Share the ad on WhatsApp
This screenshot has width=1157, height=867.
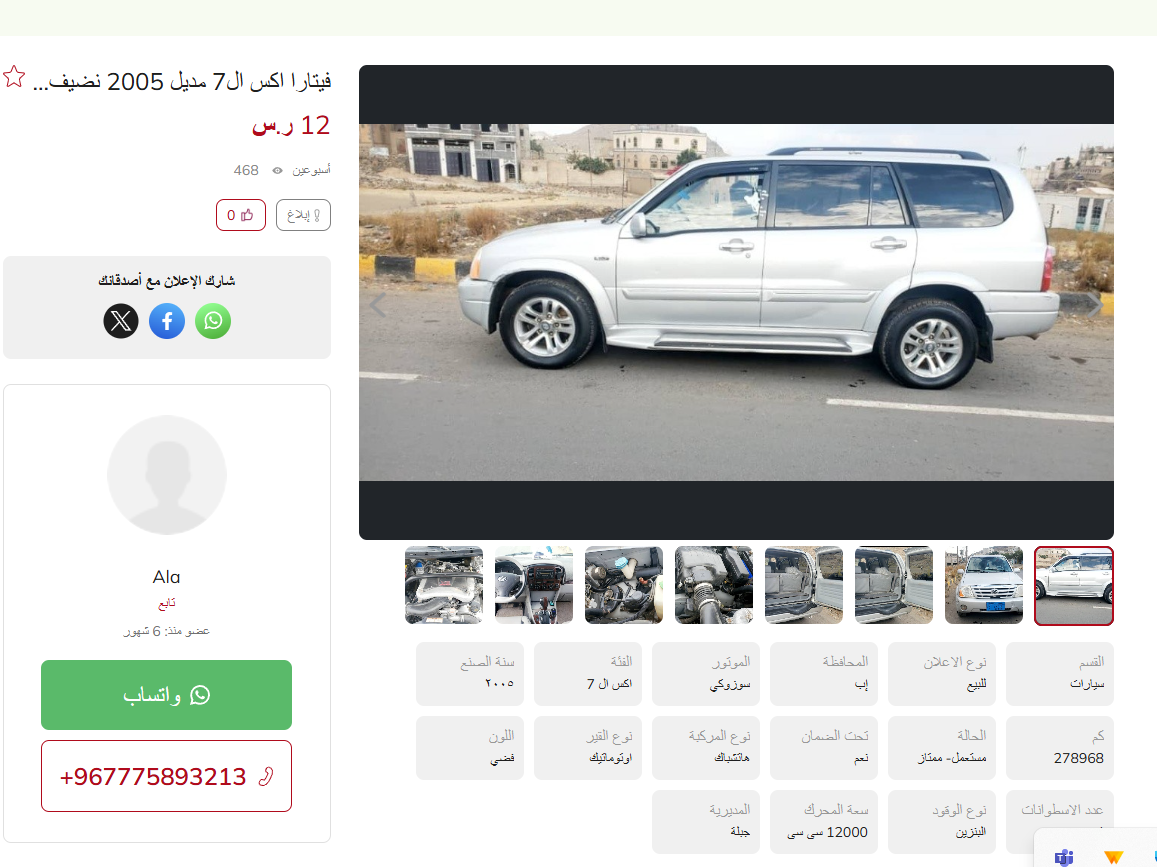tap(213, 321)
